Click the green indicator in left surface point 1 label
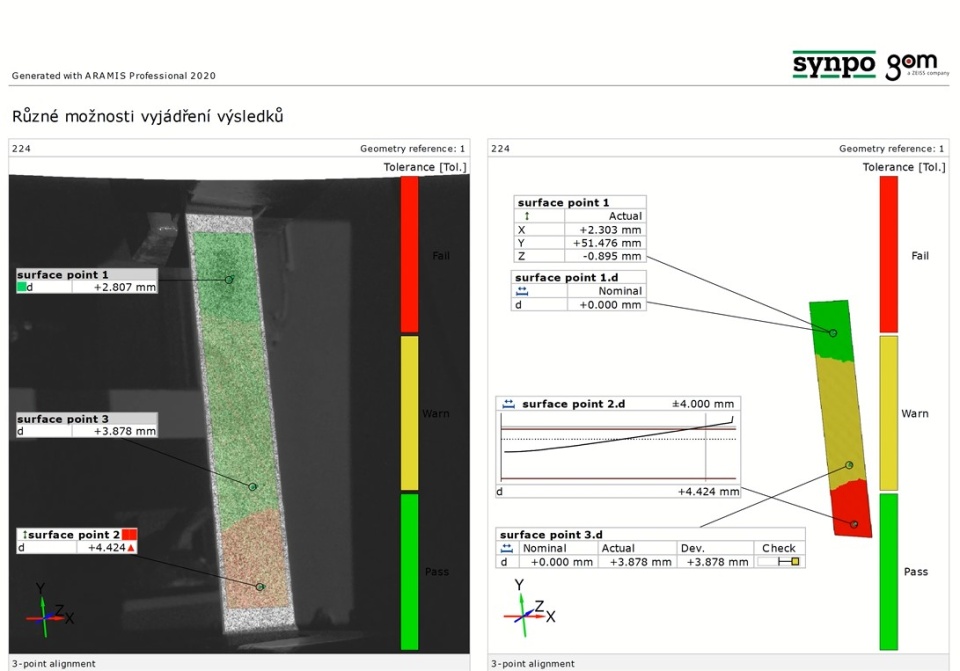The width and height of the screenshot is (960, 671). coord(22,288)
